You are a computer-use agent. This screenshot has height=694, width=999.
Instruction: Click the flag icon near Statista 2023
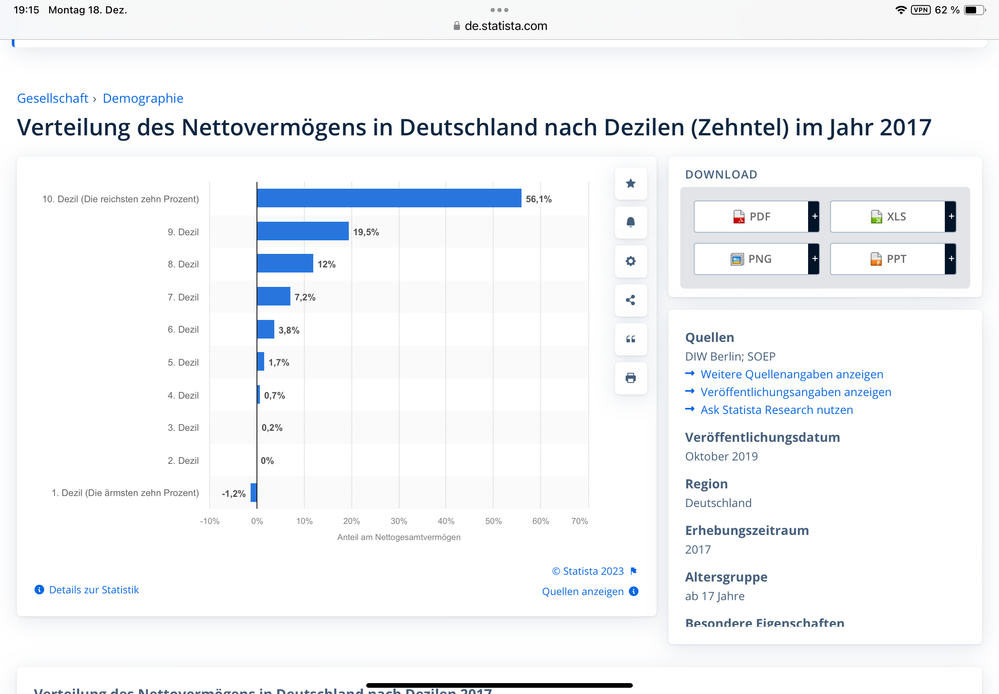[633, 571]
